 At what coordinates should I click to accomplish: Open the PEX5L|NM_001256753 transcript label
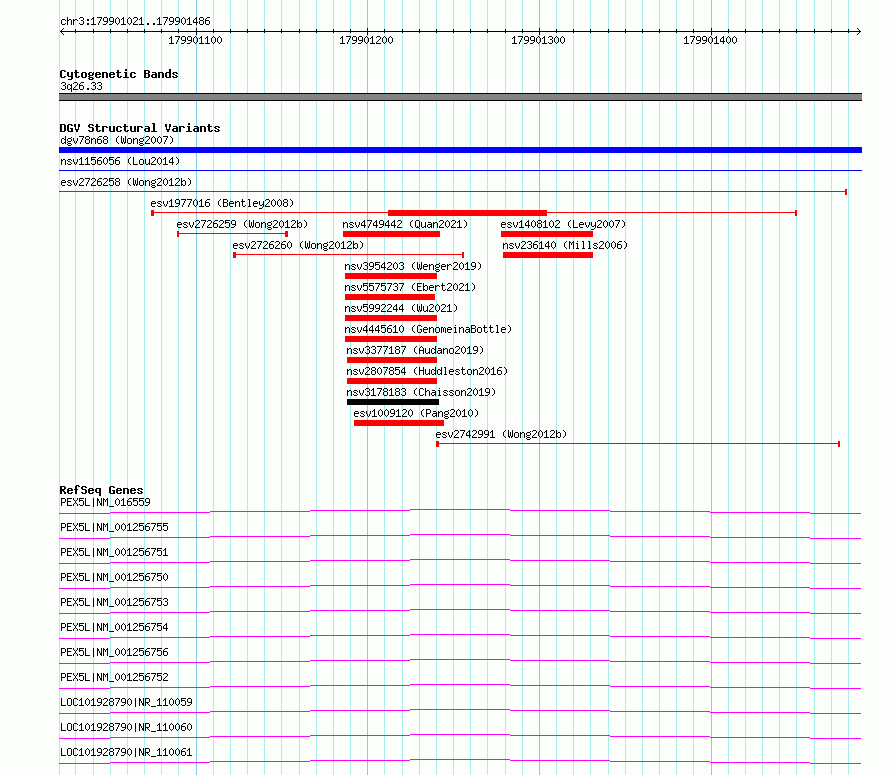click(x=114, y=602)
